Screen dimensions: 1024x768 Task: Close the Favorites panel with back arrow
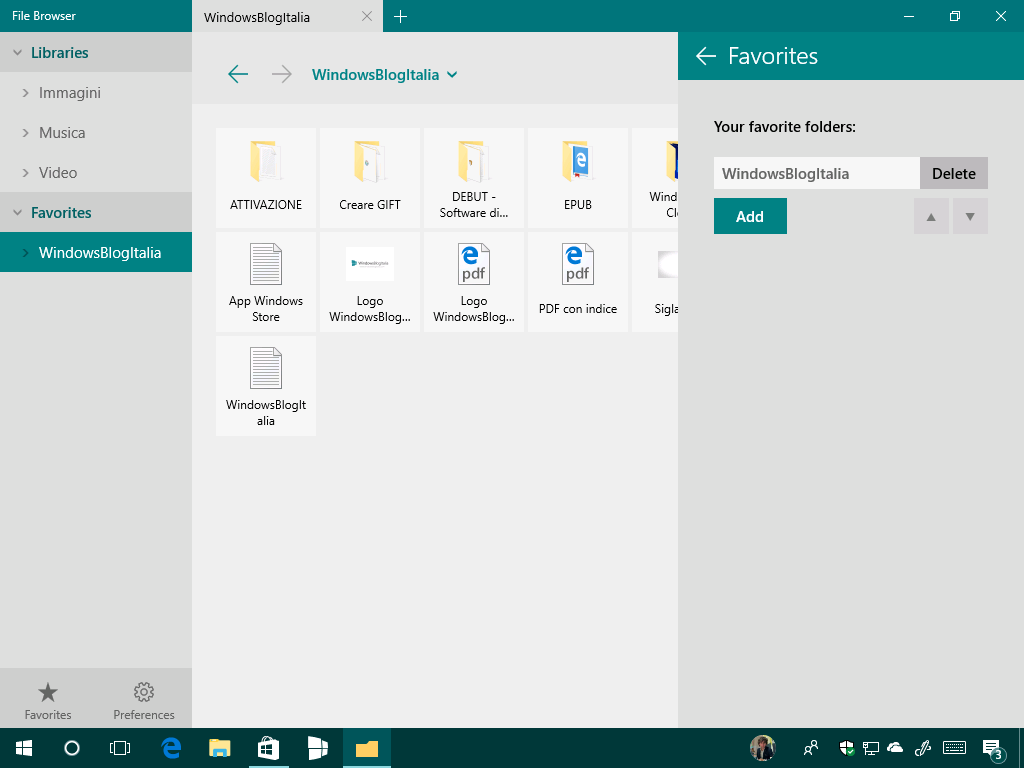(706, 56)
